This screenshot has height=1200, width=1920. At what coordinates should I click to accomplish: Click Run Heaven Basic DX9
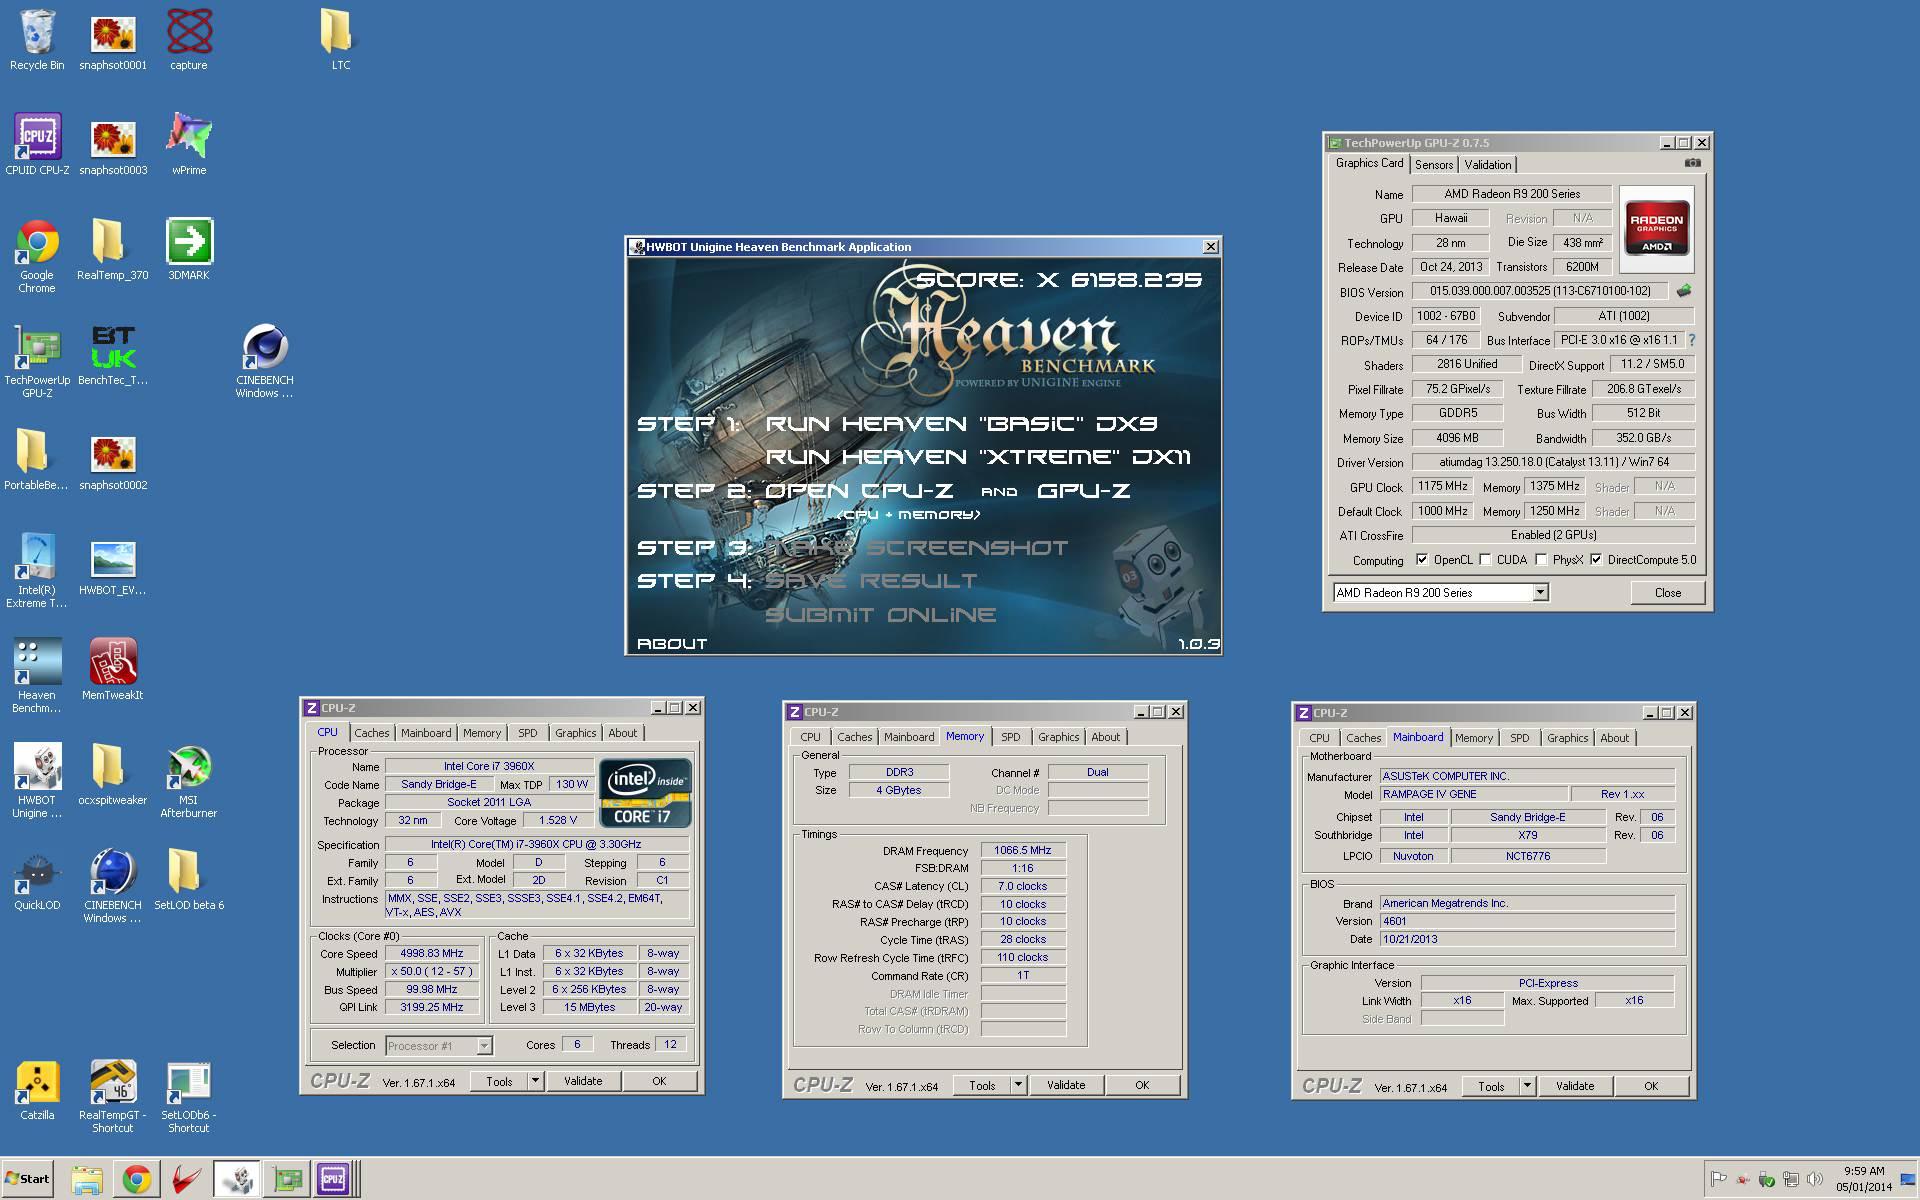[x=961, y=424]
